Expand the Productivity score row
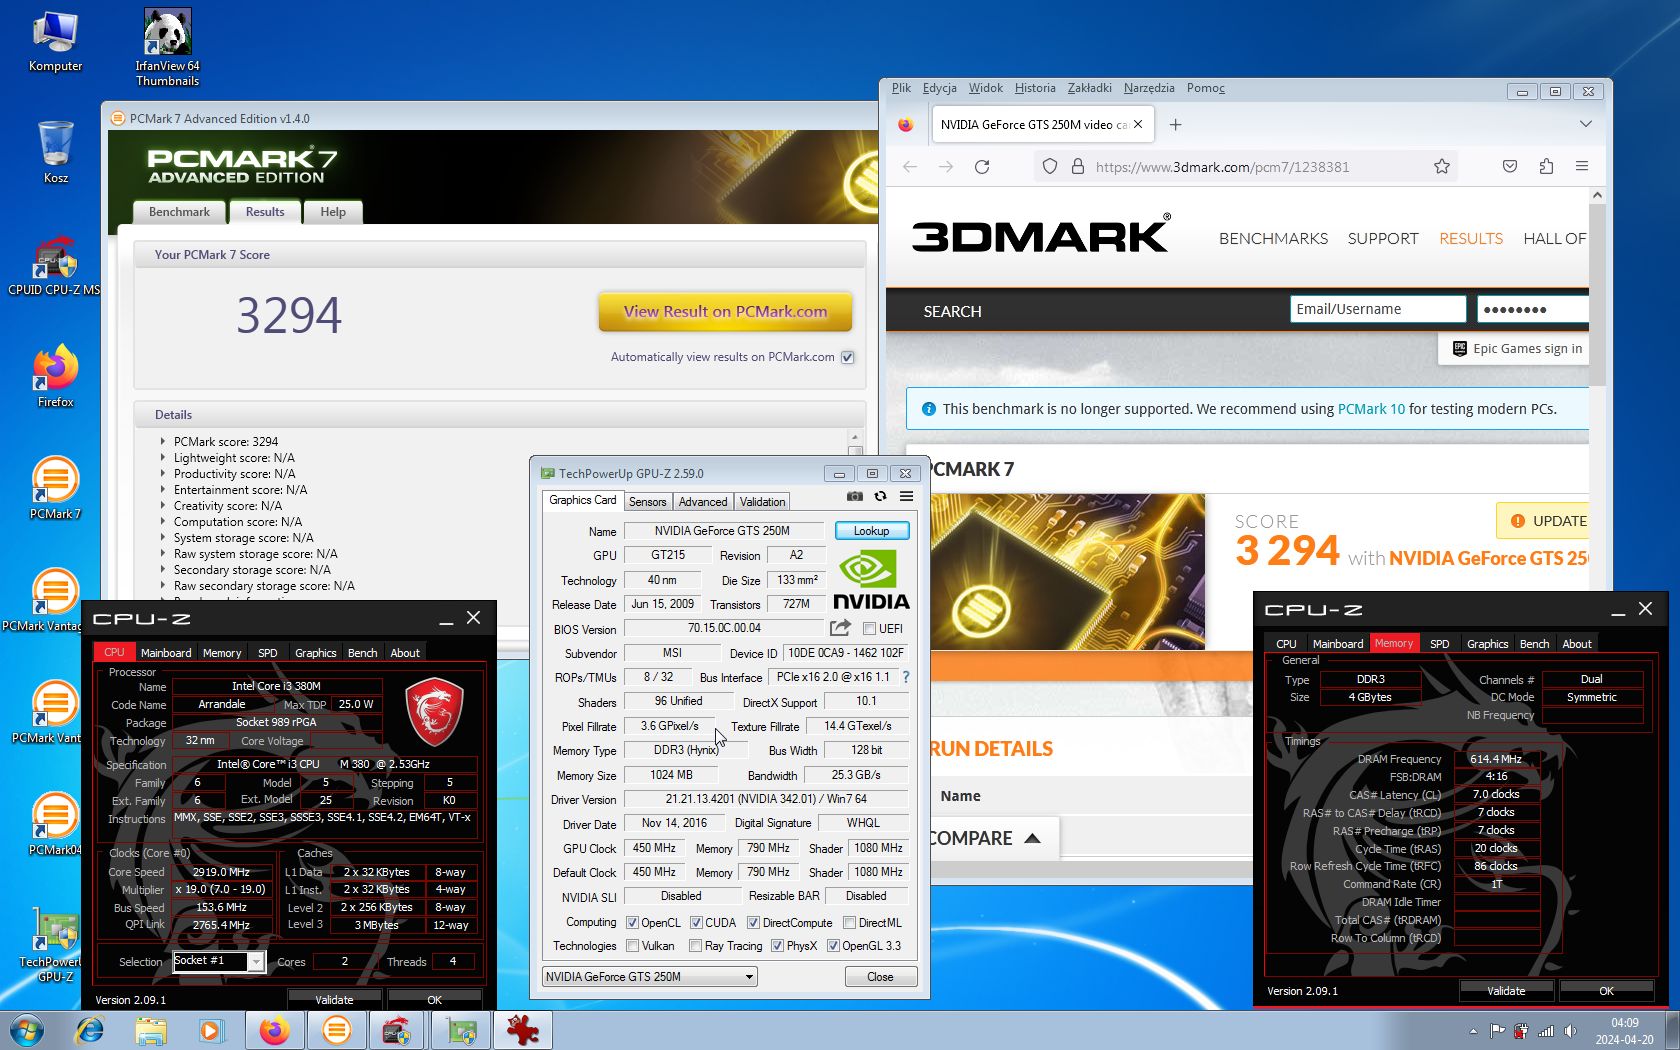This screenshot has width=1680, height=1050. pyautogui.click(x=163, y=473)
